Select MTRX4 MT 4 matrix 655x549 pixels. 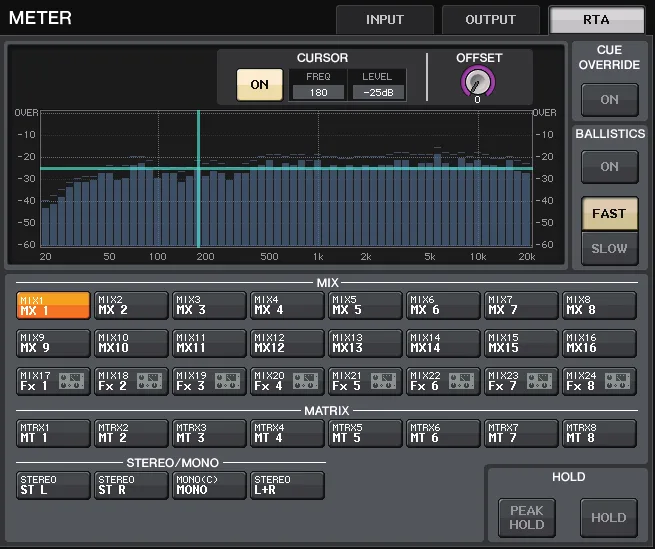(287, 434)
